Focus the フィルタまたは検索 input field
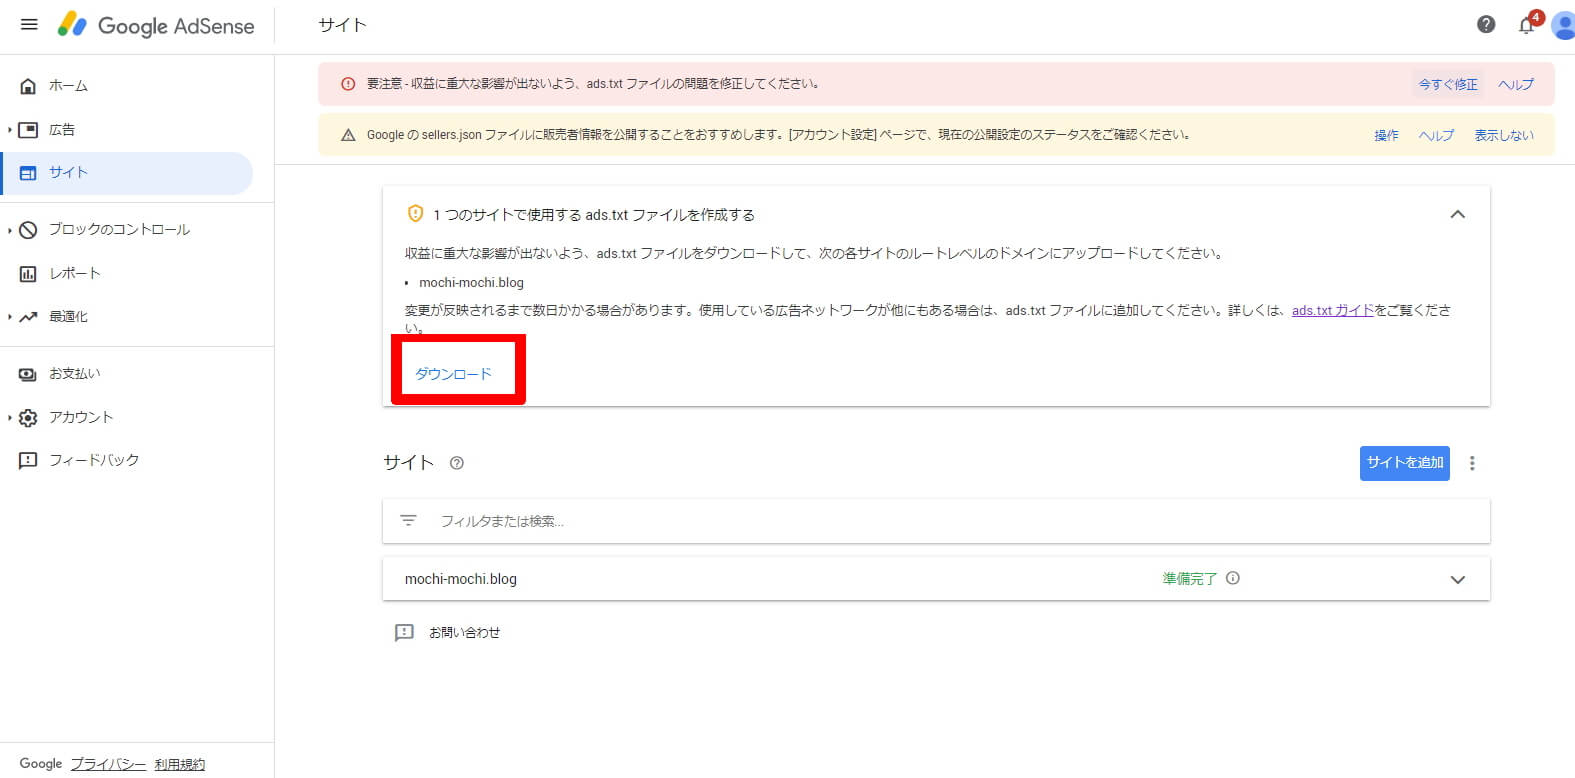 [x=936, y=521]
